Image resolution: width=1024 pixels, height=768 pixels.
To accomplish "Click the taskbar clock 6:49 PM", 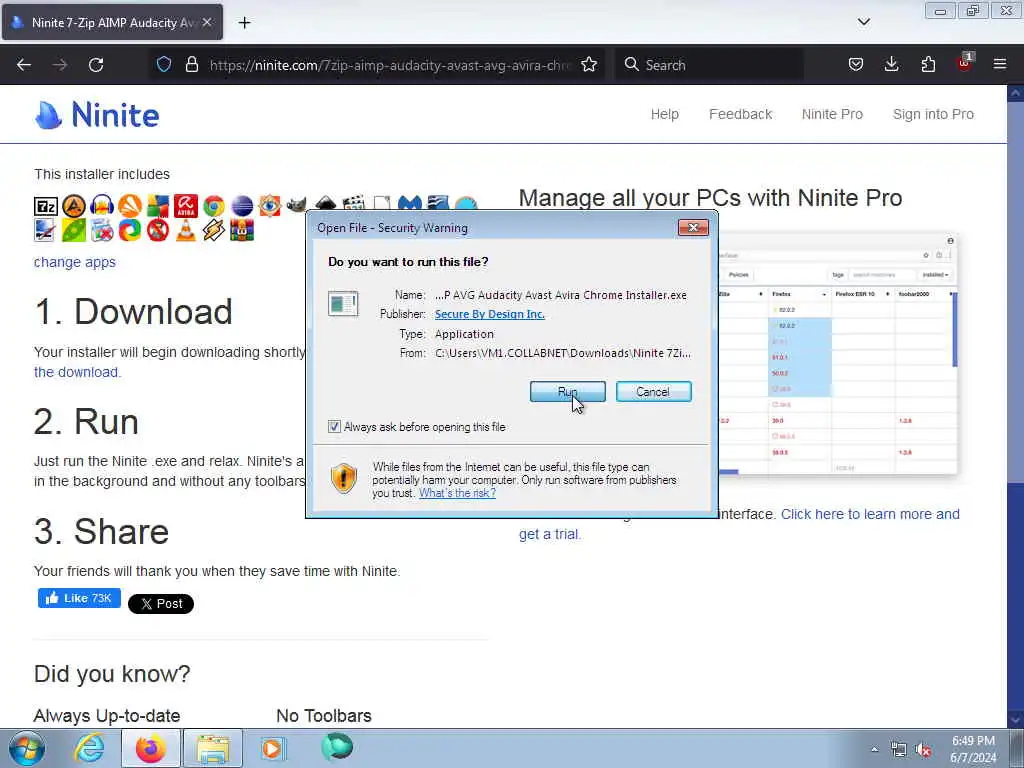I will point(973,741).
